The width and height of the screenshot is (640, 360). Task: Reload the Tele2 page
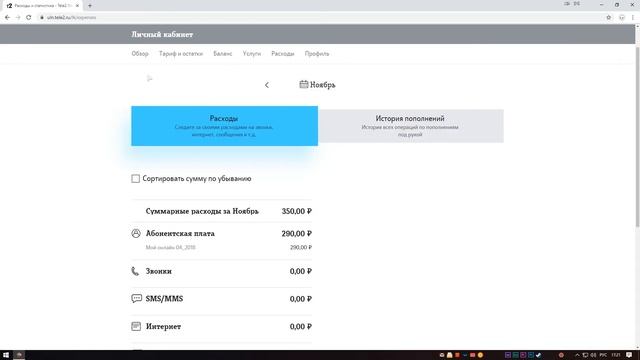tap(29, 18)
